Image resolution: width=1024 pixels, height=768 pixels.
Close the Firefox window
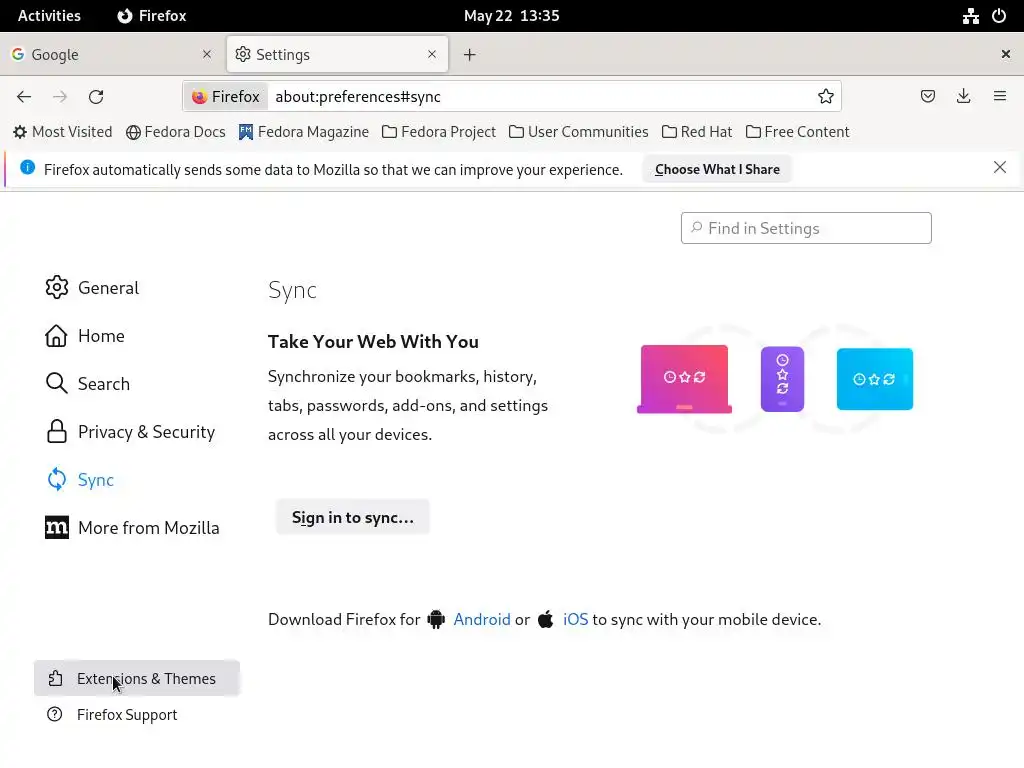[1006, 54]
